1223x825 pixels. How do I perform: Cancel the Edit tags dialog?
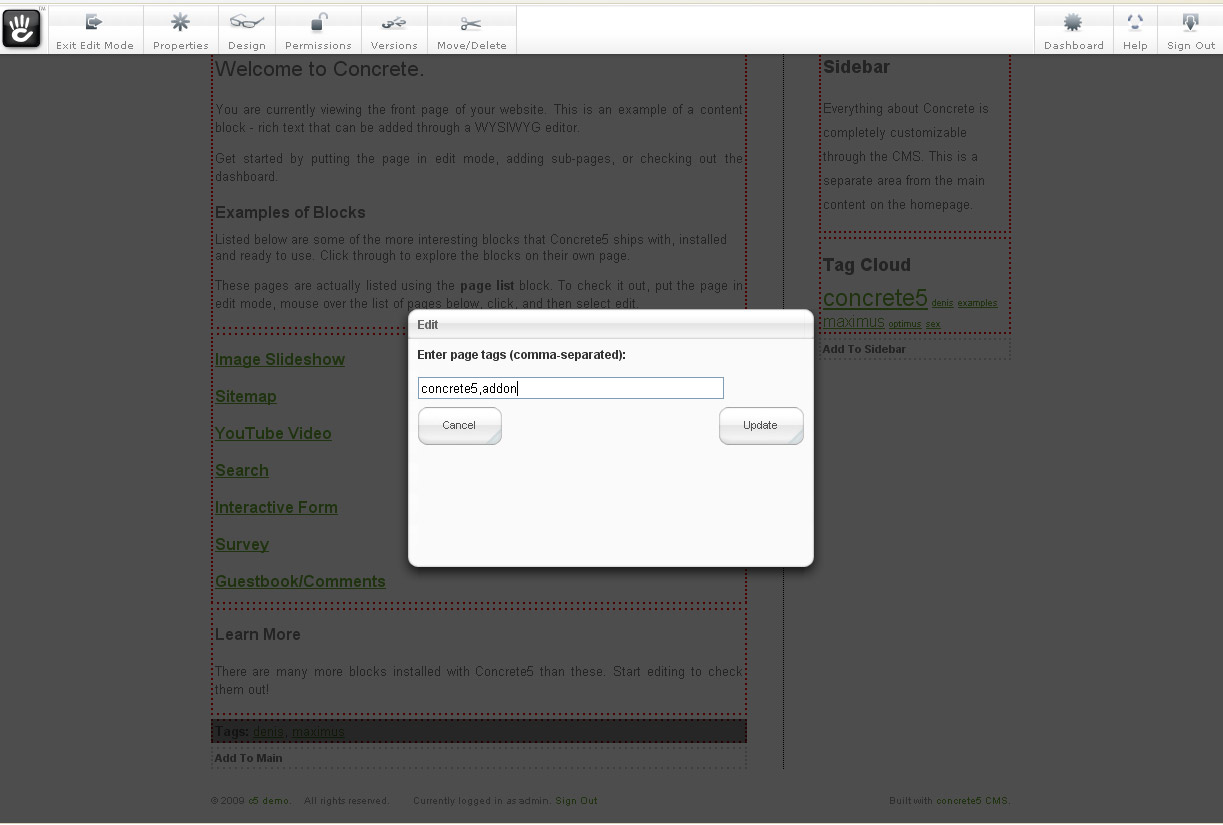[x=459, y=426]
